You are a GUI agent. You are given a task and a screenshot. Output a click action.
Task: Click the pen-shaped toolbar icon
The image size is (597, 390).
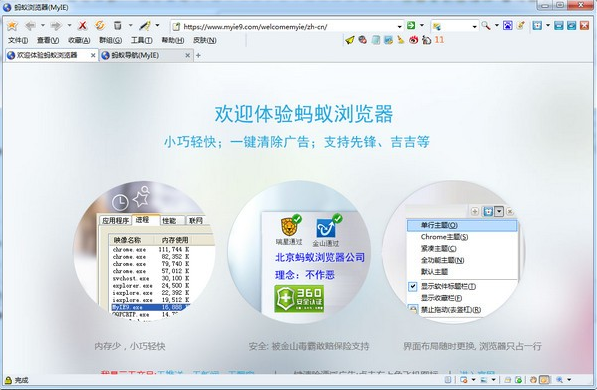coord(145,26)
